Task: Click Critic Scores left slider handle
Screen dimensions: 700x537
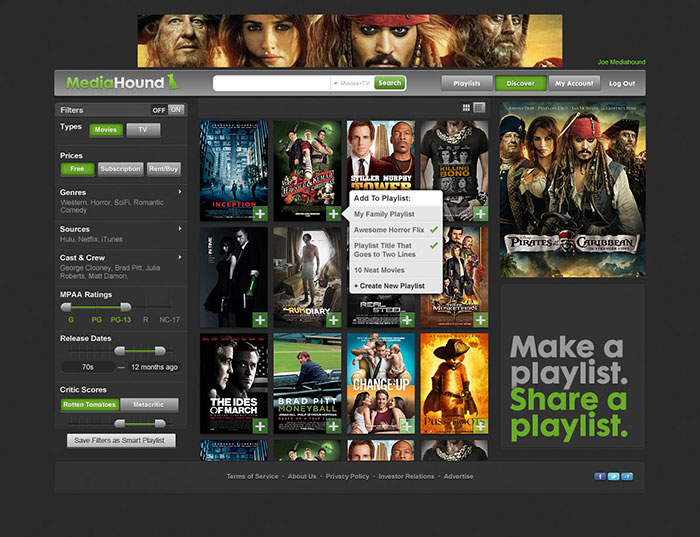Action: (x=120, y=423)
